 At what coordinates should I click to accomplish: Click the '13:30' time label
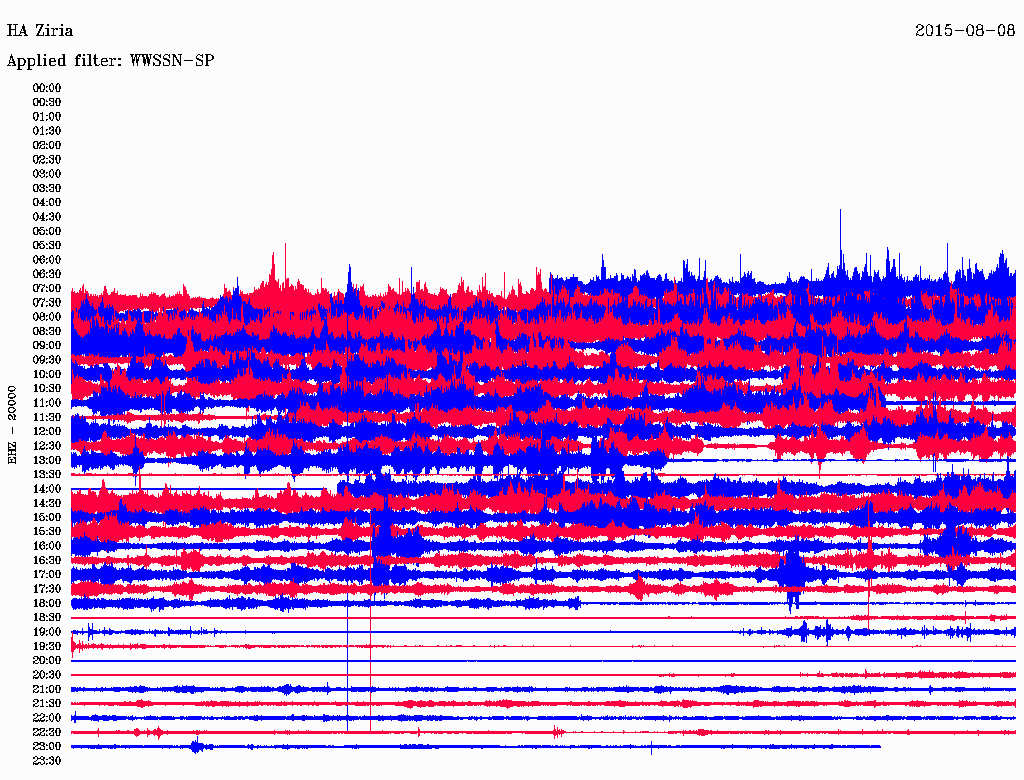[47, 475]
